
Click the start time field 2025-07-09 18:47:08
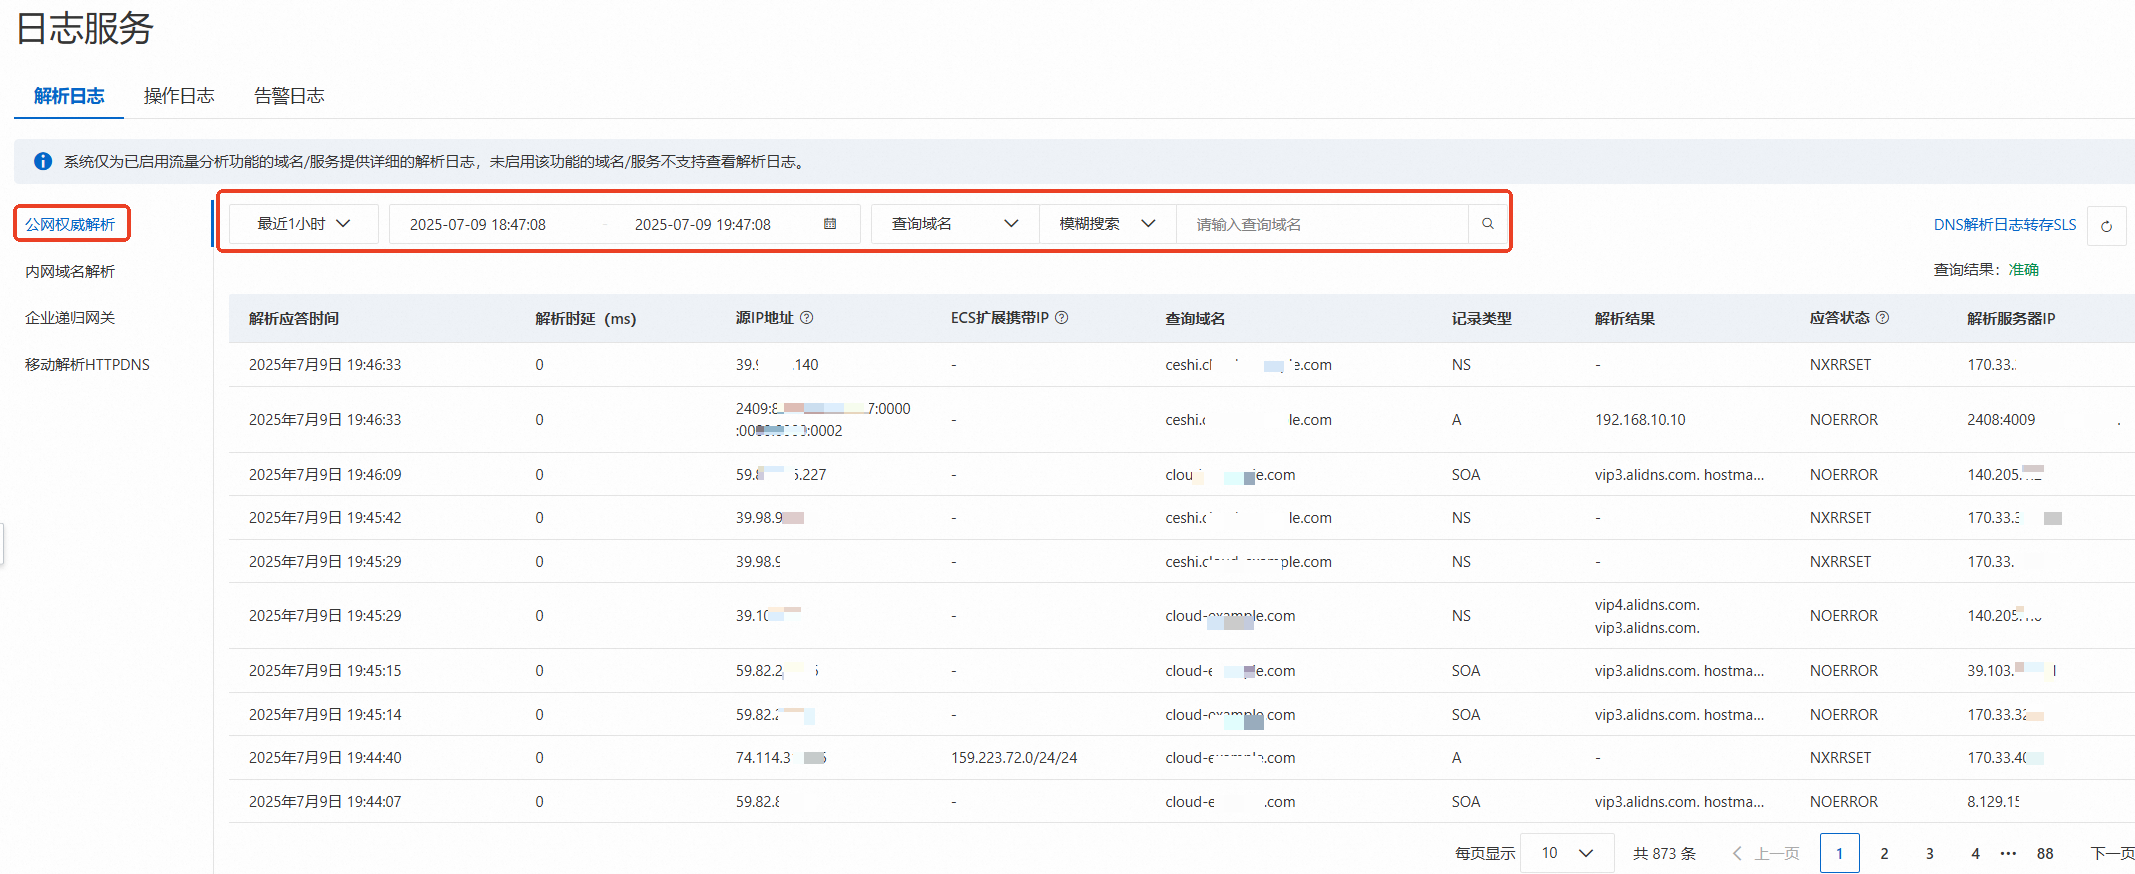coord(478,225)
